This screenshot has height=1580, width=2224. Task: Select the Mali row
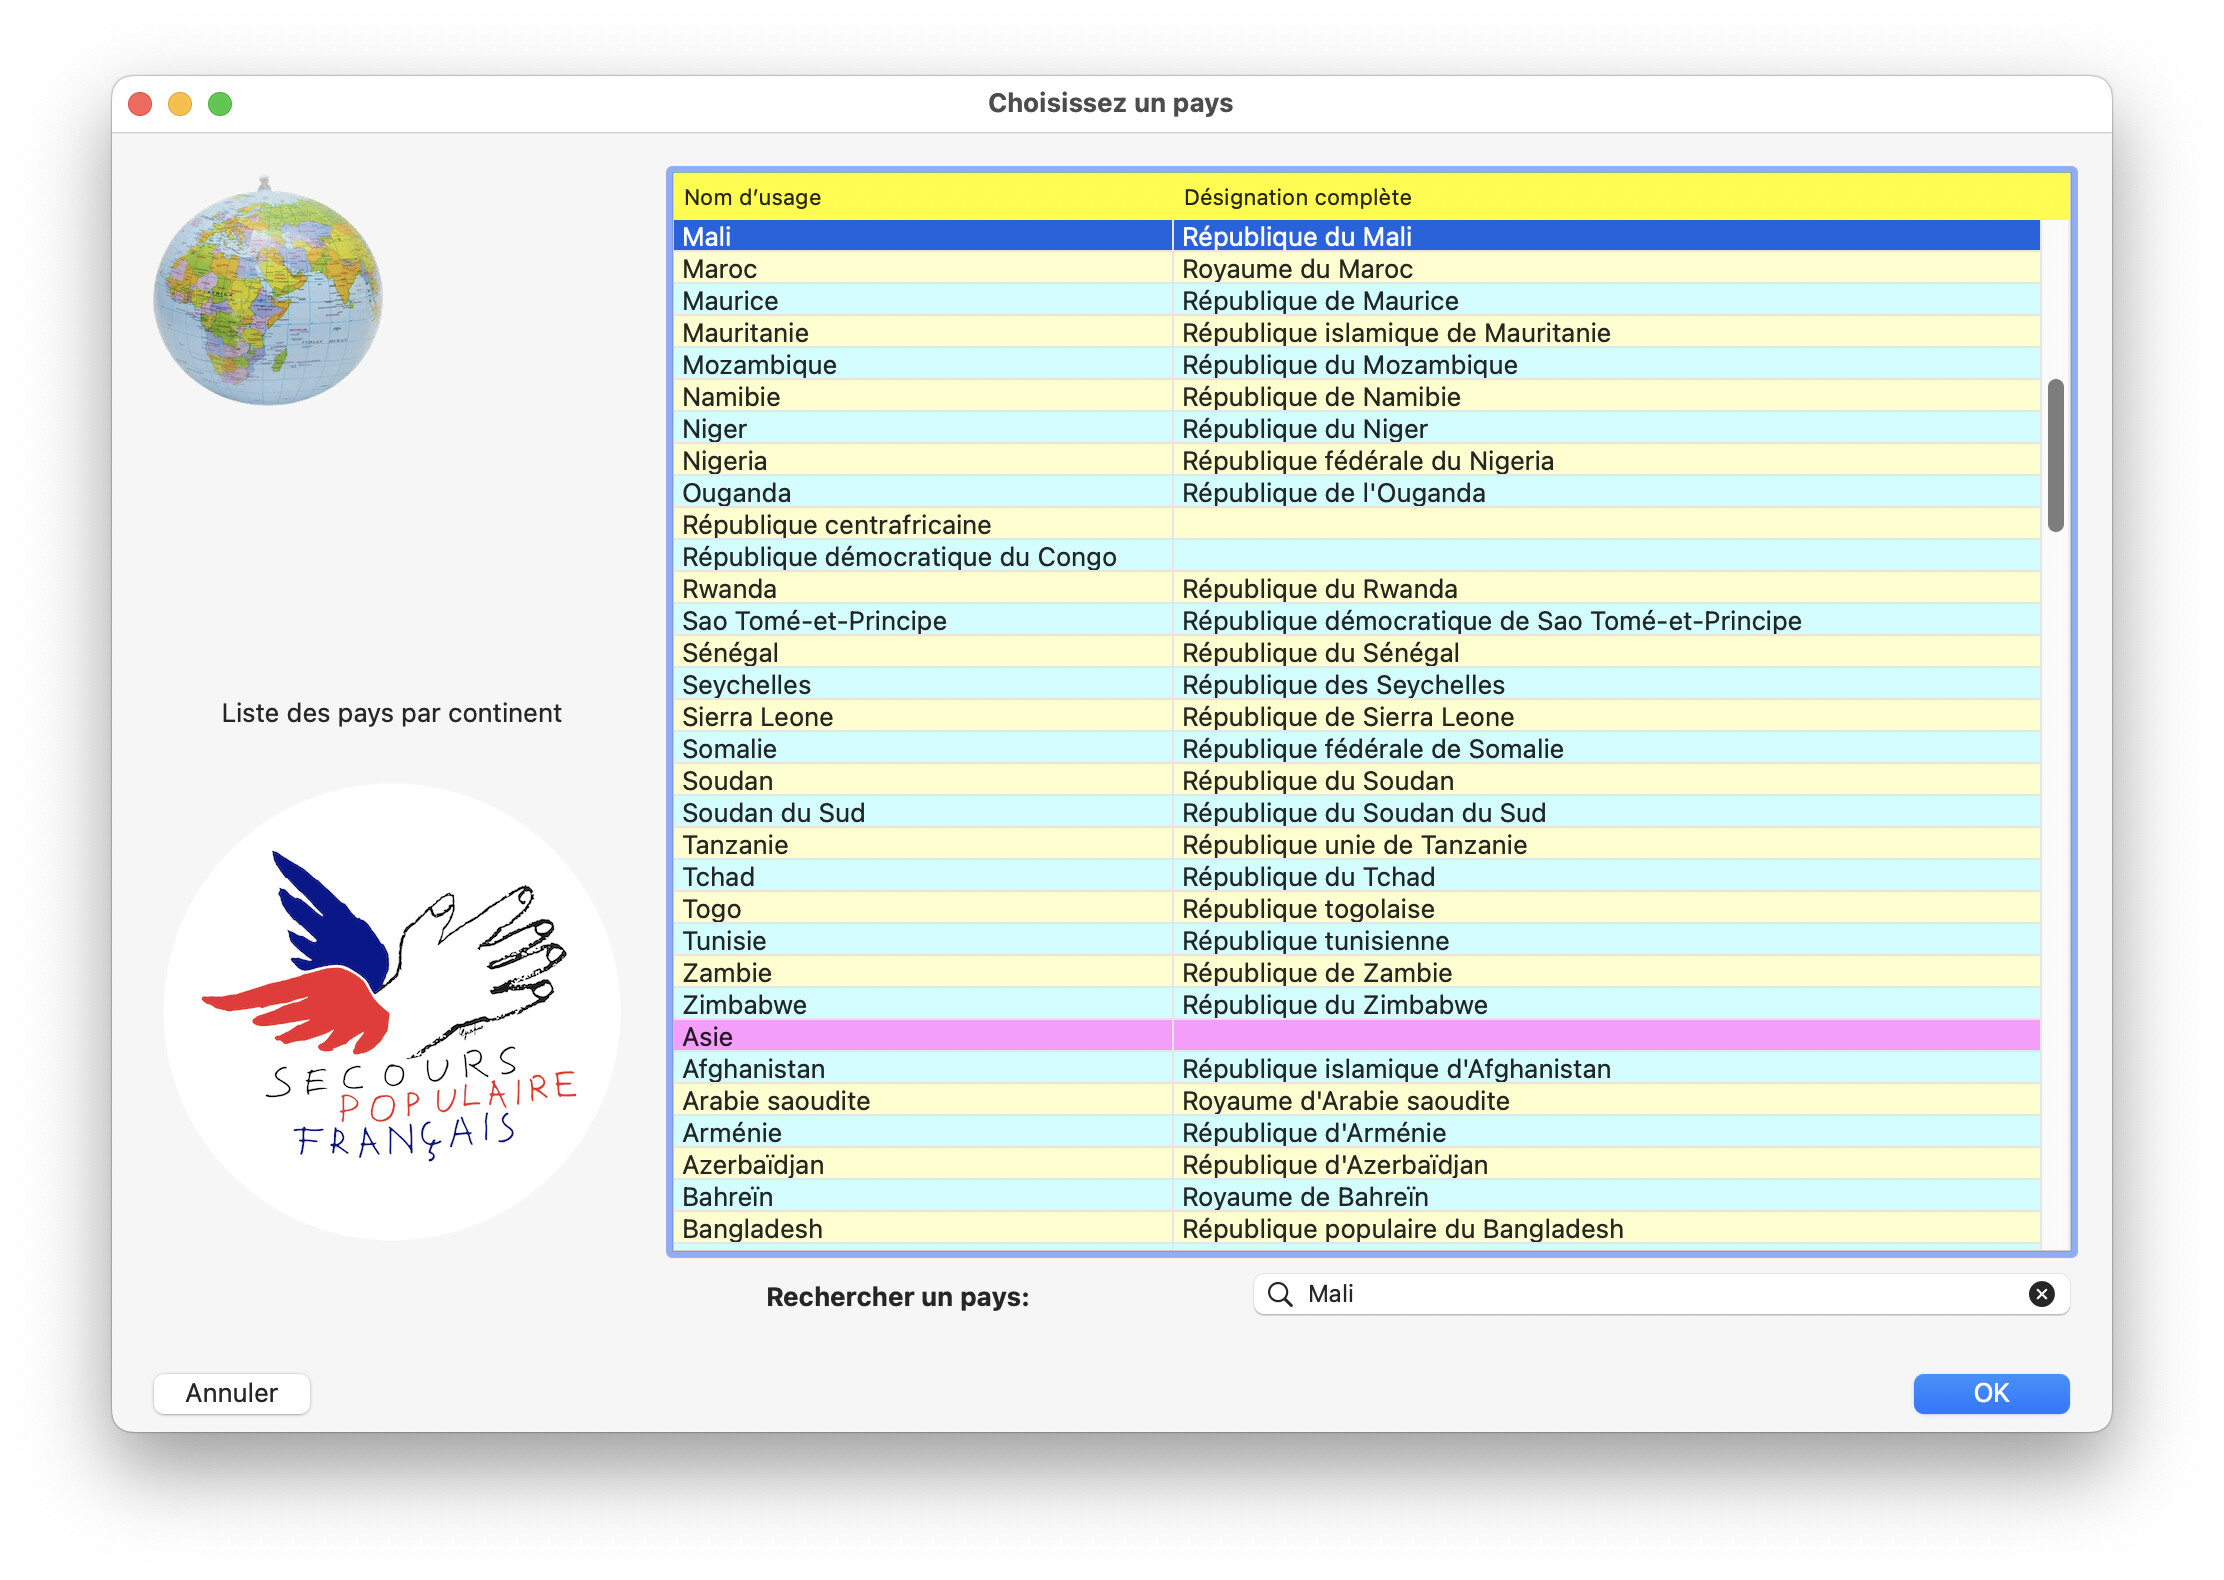pyautogui.click(x=1357, y=236)
